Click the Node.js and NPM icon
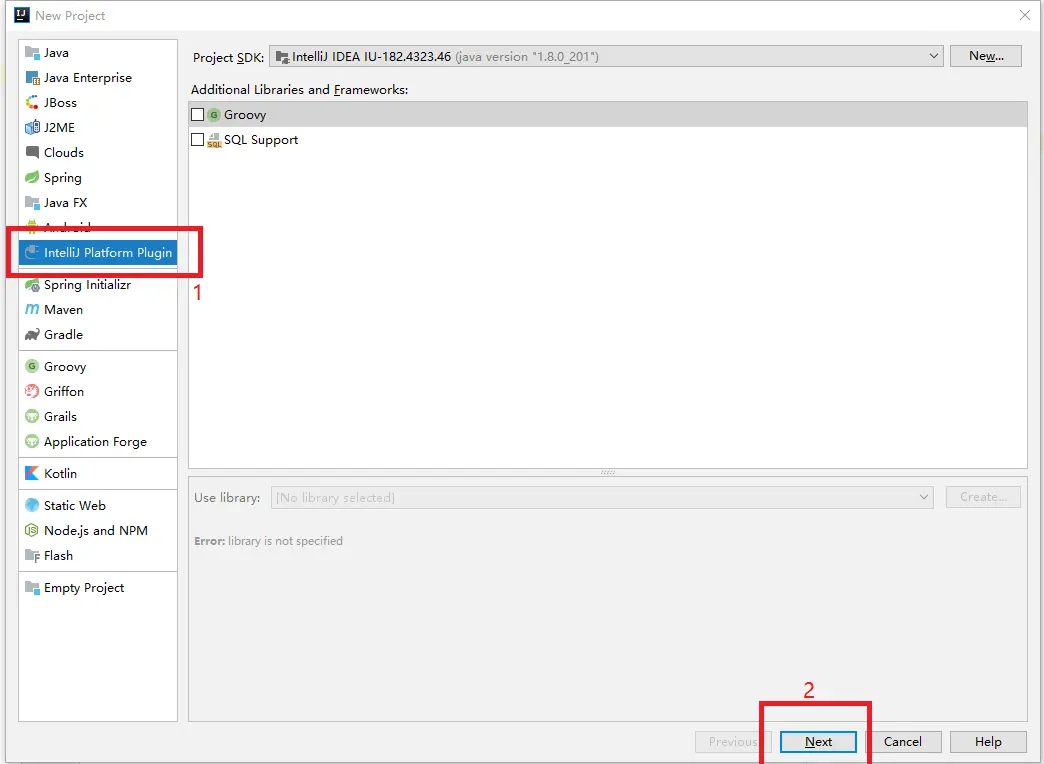 click(x=32, y=530)
